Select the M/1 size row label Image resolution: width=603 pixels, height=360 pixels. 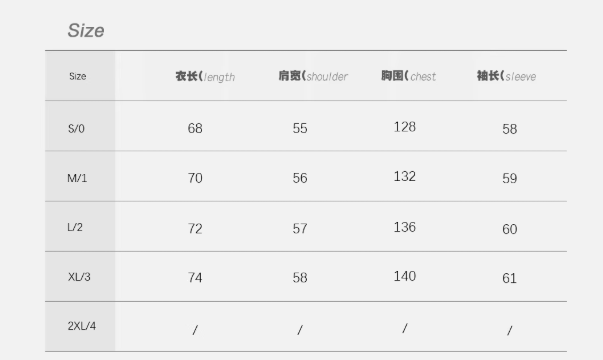(x=77, y=178)
